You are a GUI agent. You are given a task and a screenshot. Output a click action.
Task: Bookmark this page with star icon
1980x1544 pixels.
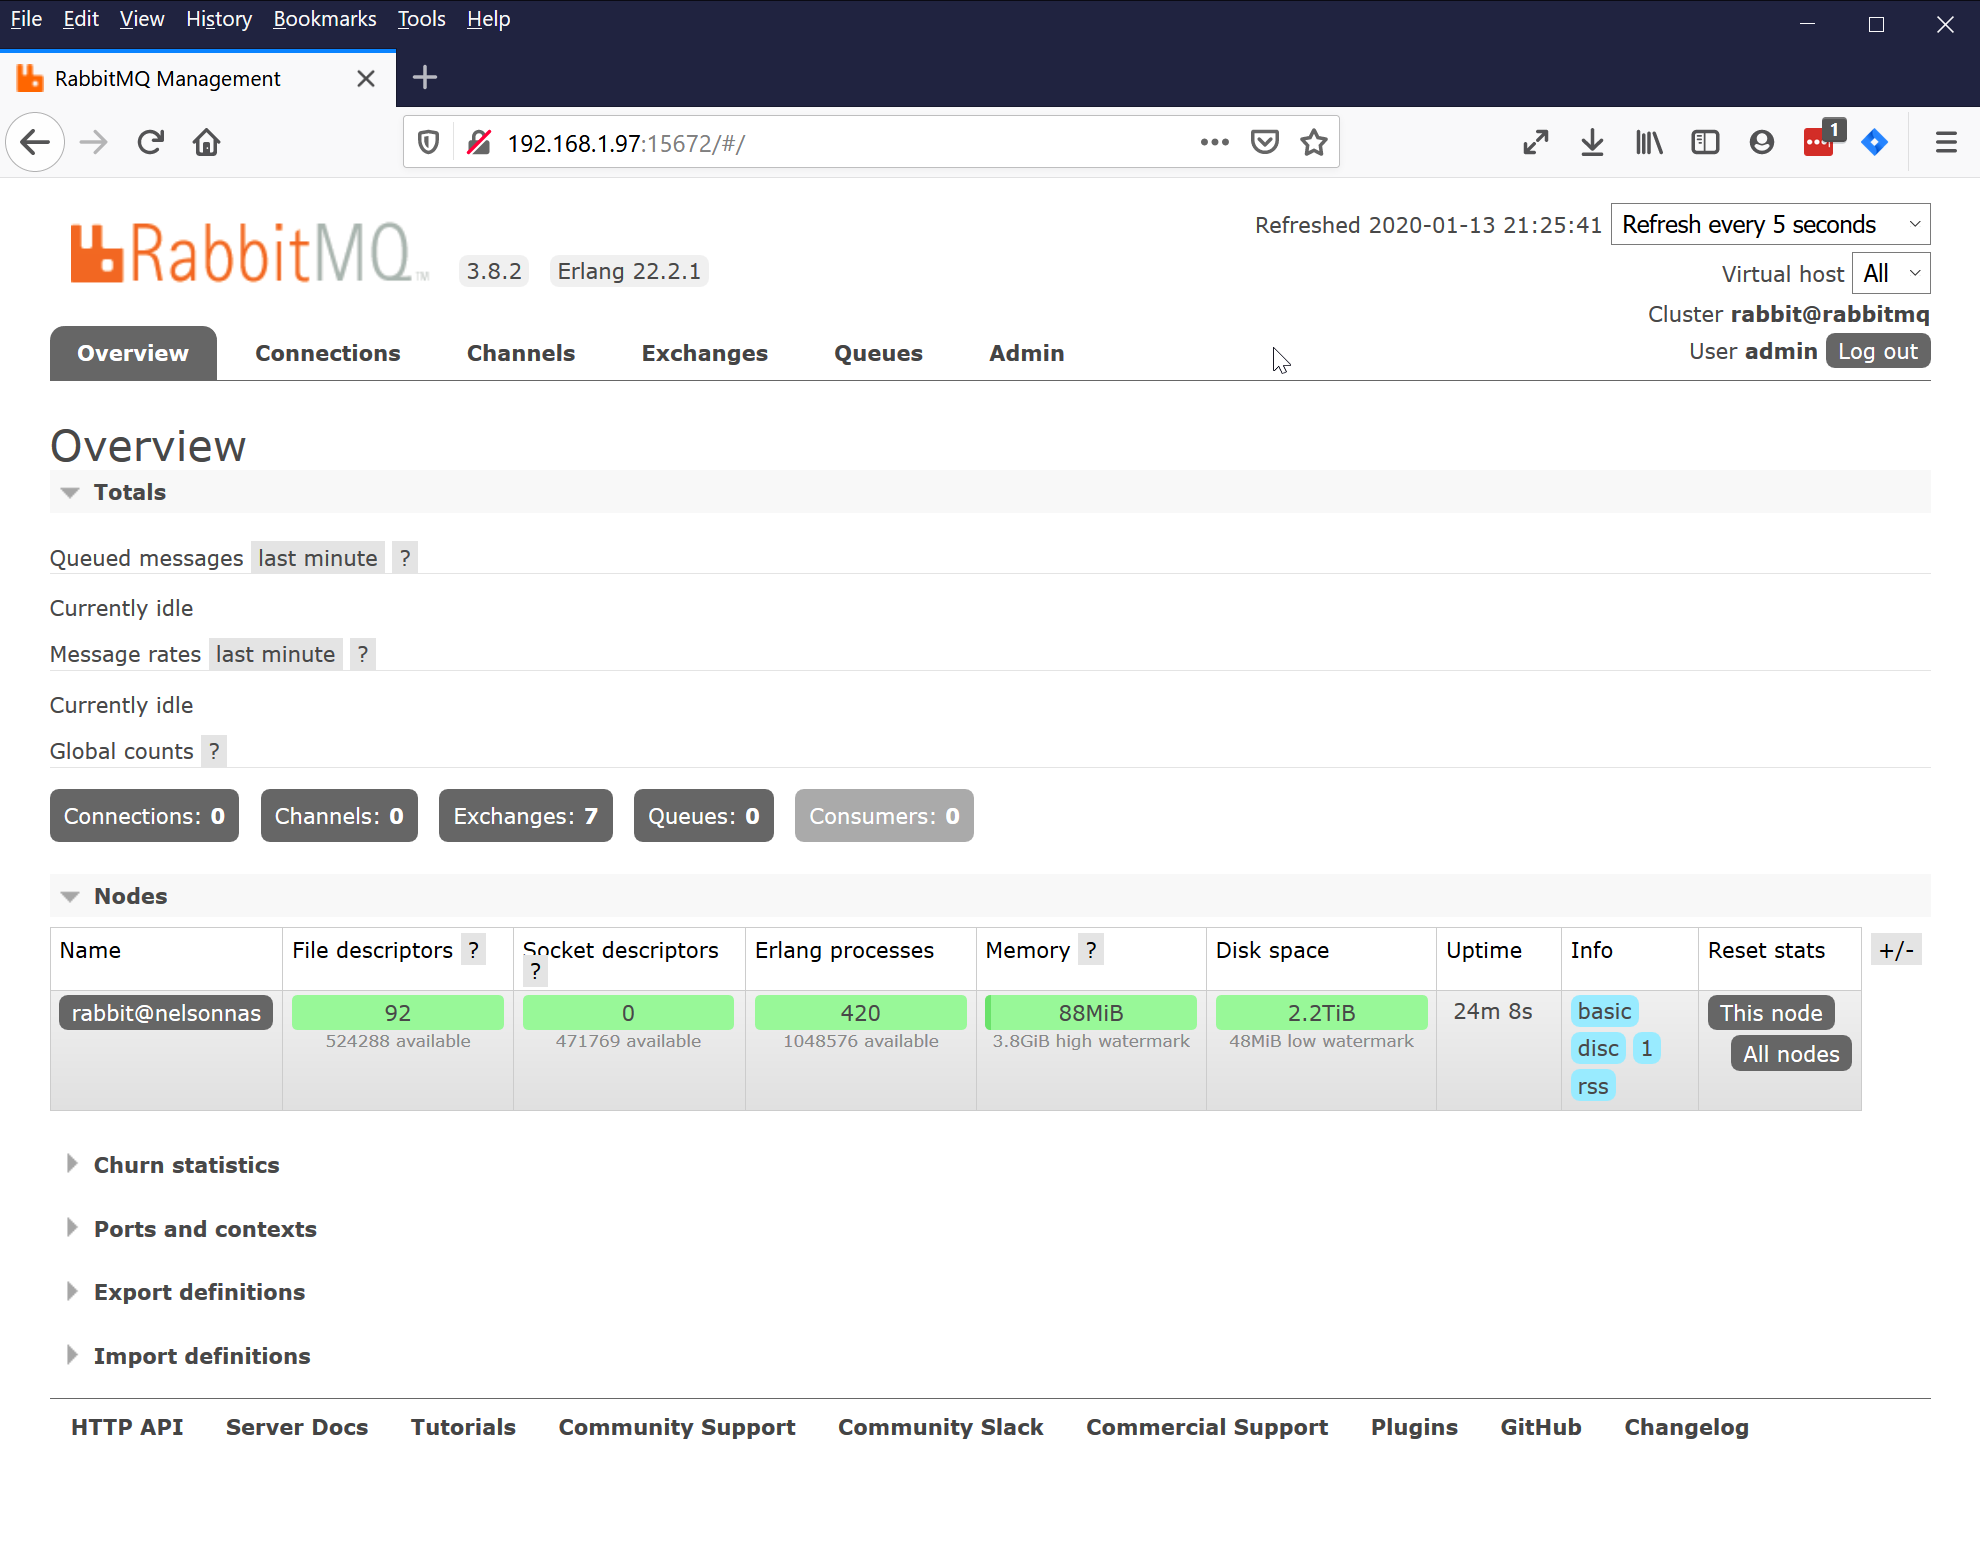(x=1313, y=143)
